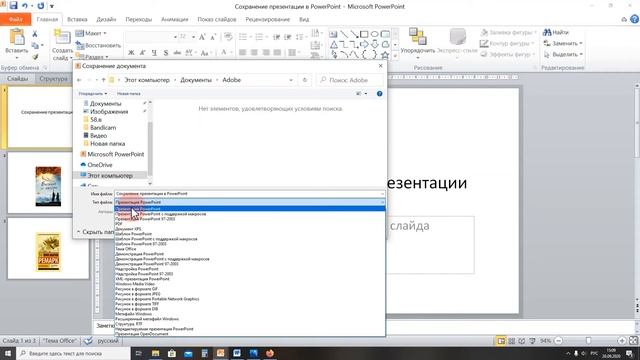Click the Create Slide (Создать слайд) icon
Image resolution: width=640 pixels, height=360 pixels.
coord(62,37)
